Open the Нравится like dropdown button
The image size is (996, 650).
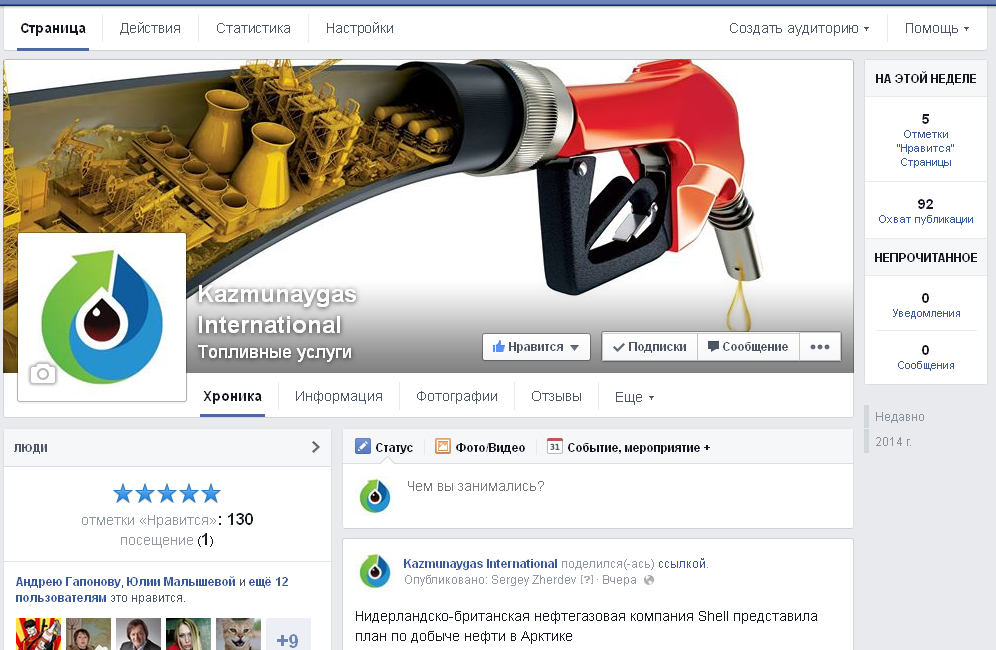tap(536, 347)
